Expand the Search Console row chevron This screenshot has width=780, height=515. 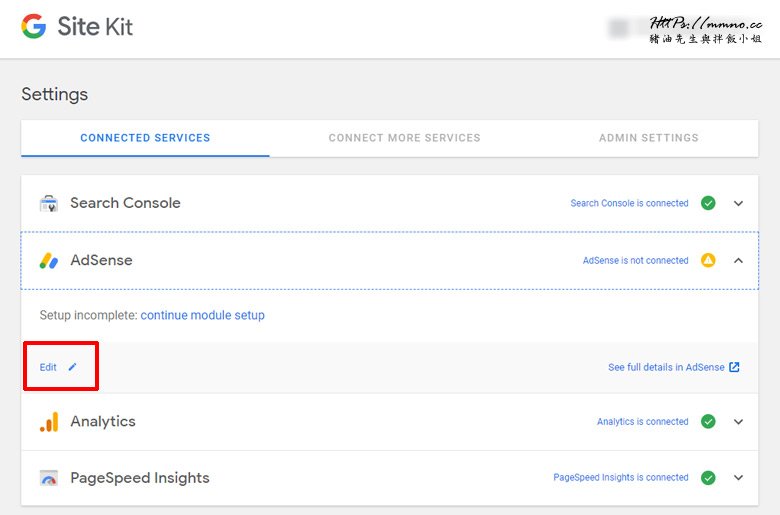[x=739, y=203]
